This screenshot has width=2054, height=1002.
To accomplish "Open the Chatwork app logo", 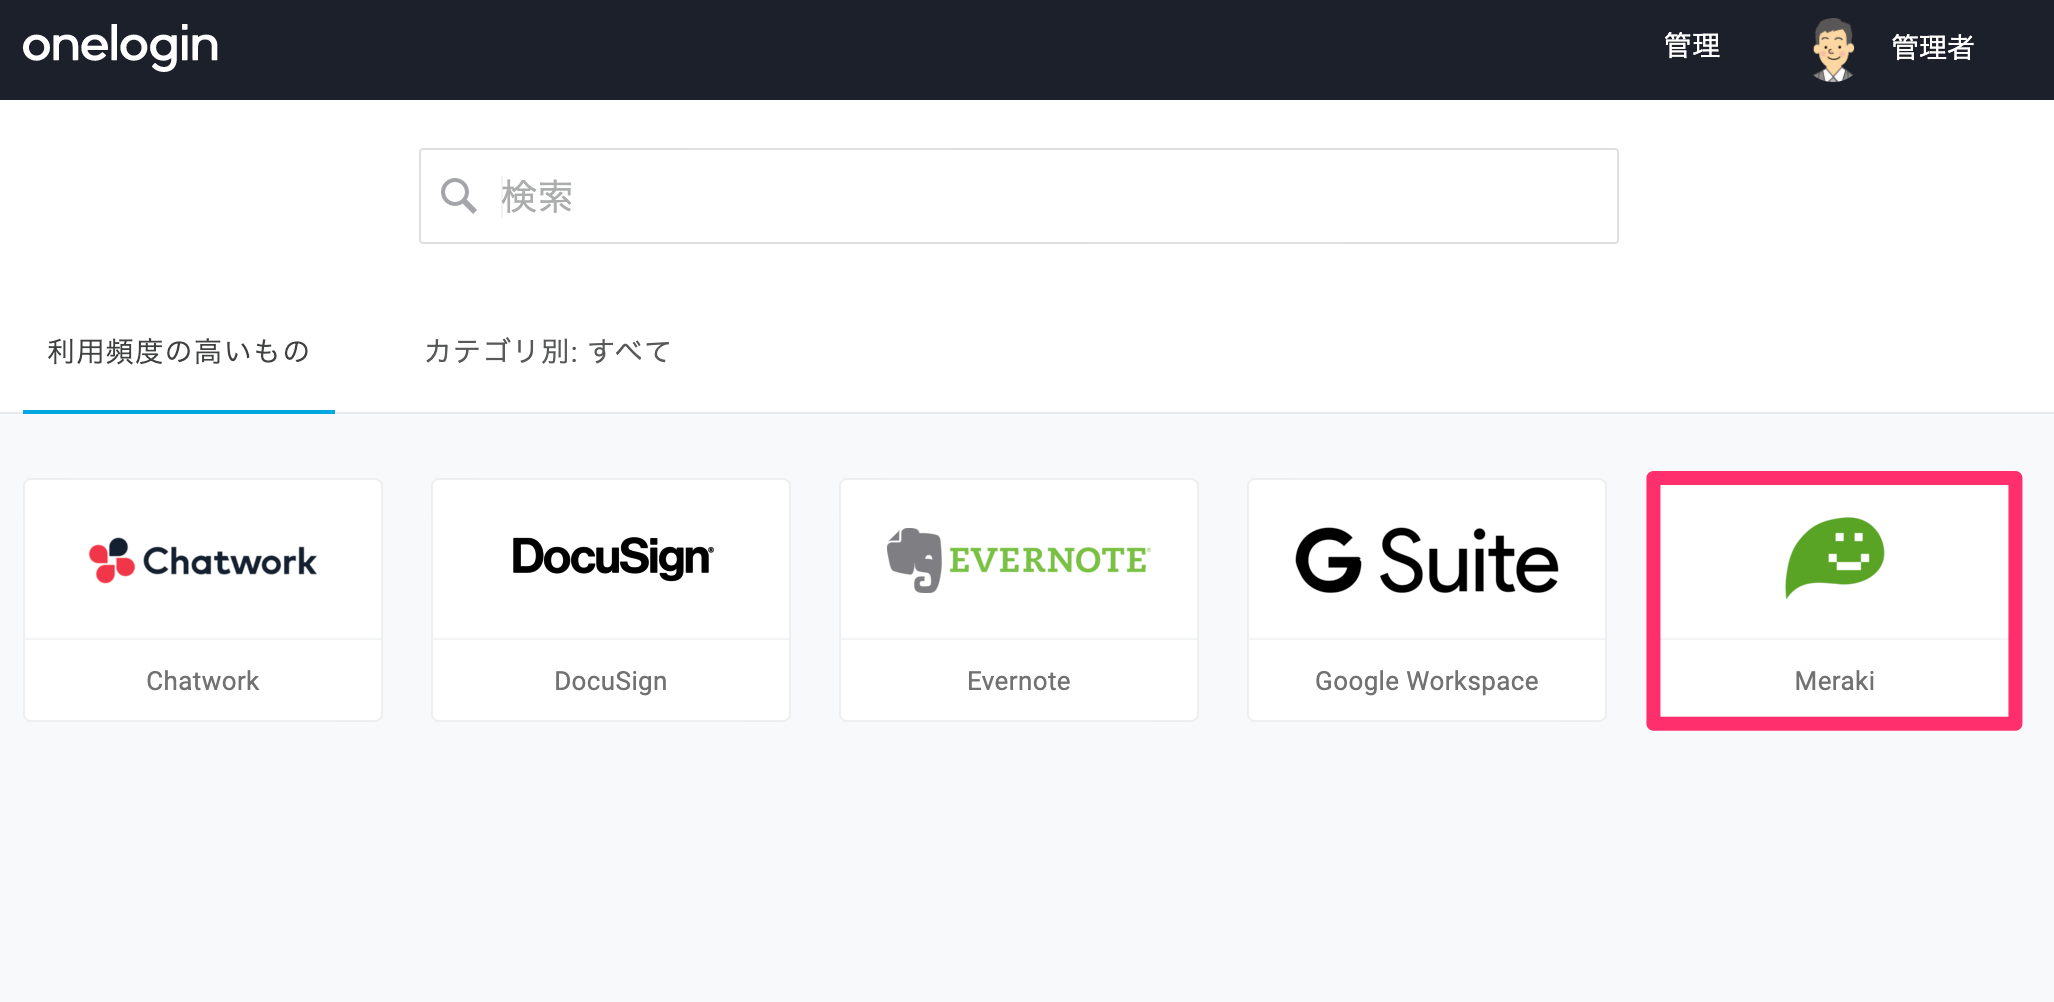I will [203, 560].
